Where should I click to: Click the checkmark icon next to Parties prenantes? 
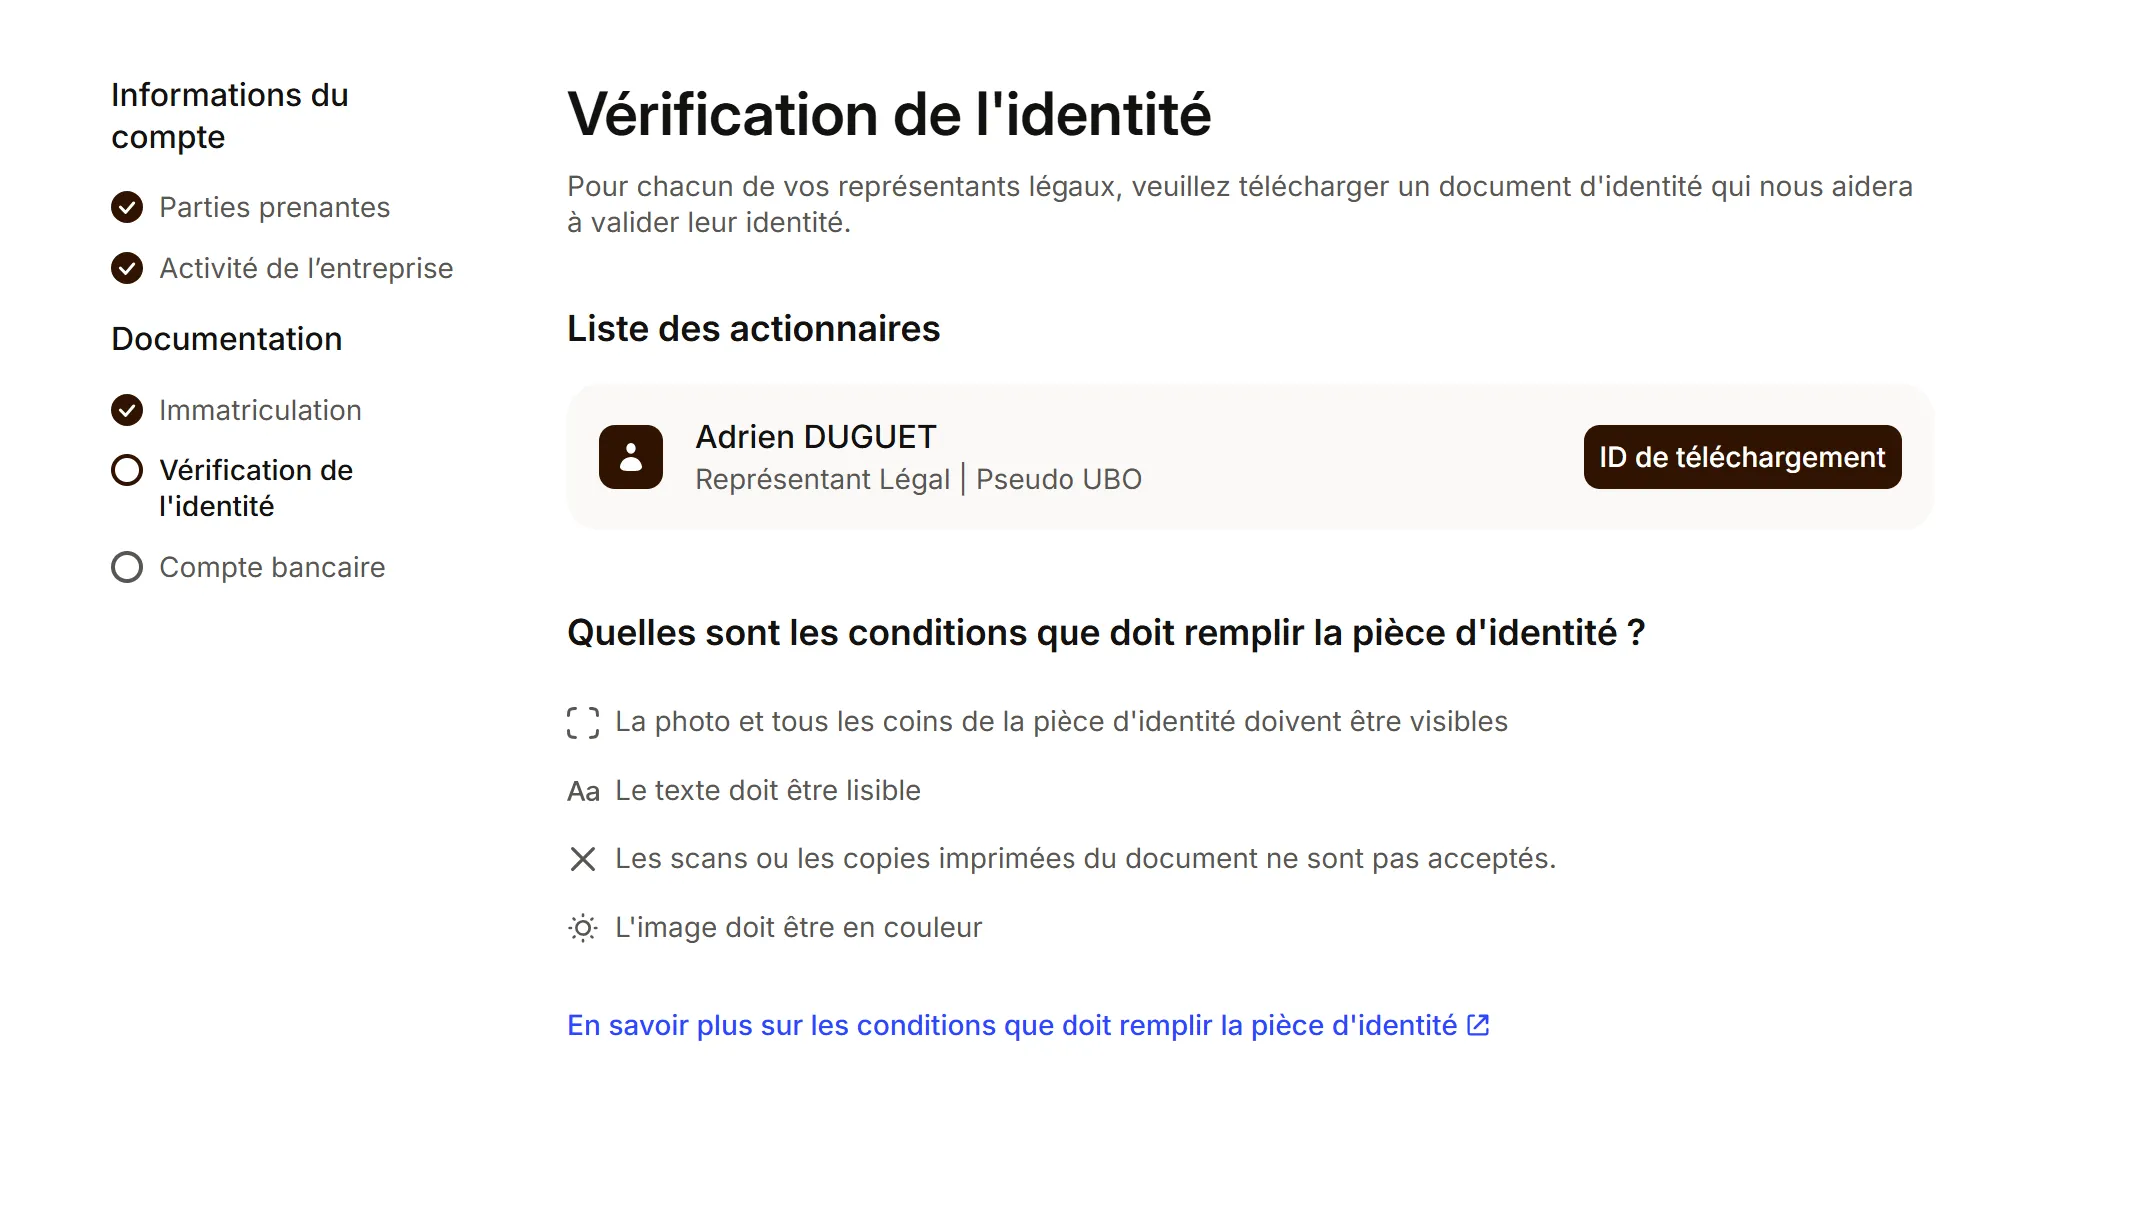127,207
